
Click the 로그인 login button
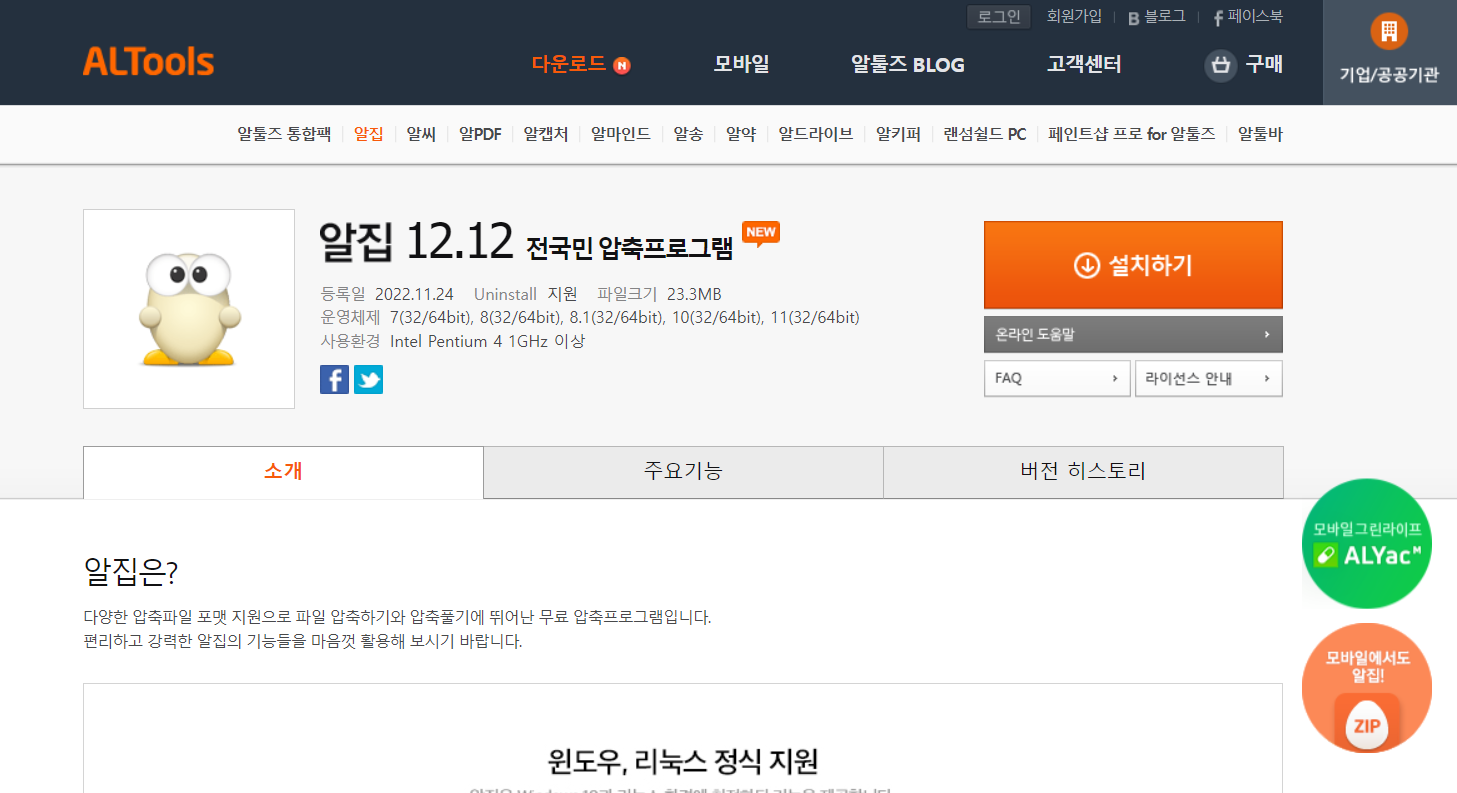(x=999, y=17)
